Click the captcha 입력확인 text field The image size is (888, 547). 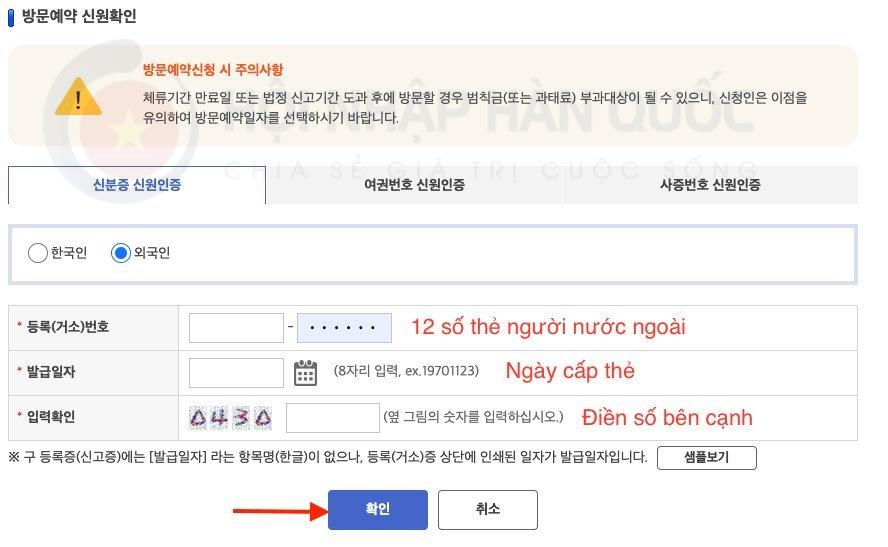pyautogui.click(x=332, y=418)
